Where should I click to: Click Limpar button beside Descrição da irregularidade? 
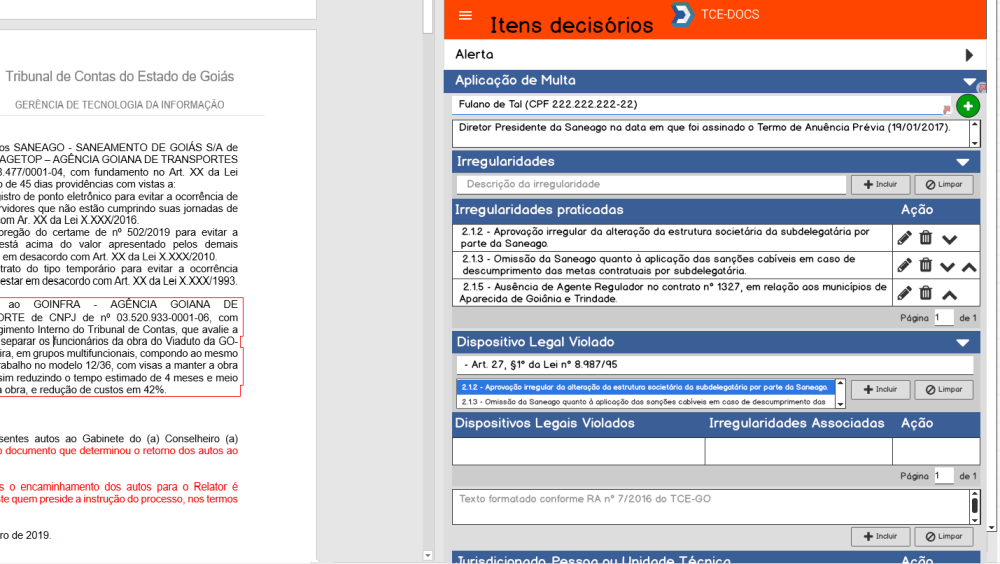click(943, 185)
